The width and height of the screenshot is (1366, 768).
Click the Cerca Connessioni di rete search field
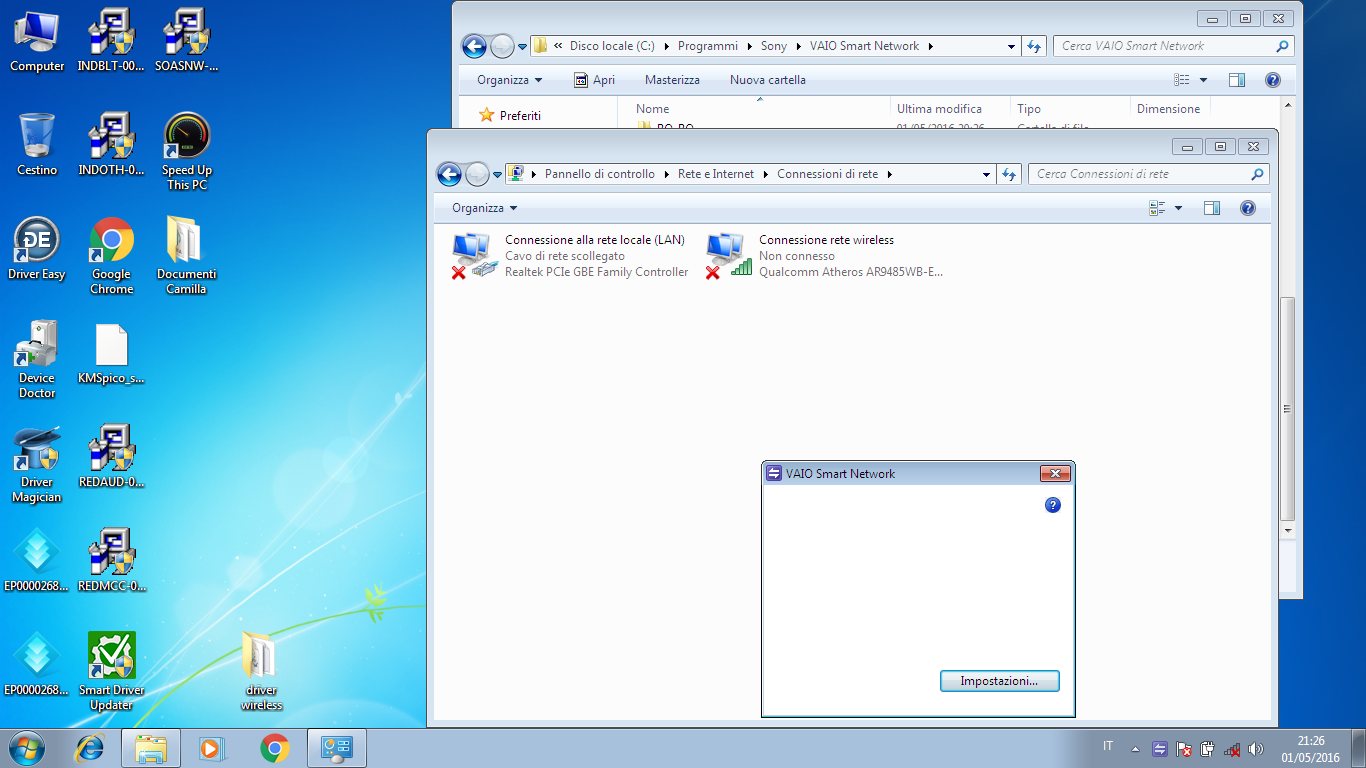click(x=1140, y=174)
